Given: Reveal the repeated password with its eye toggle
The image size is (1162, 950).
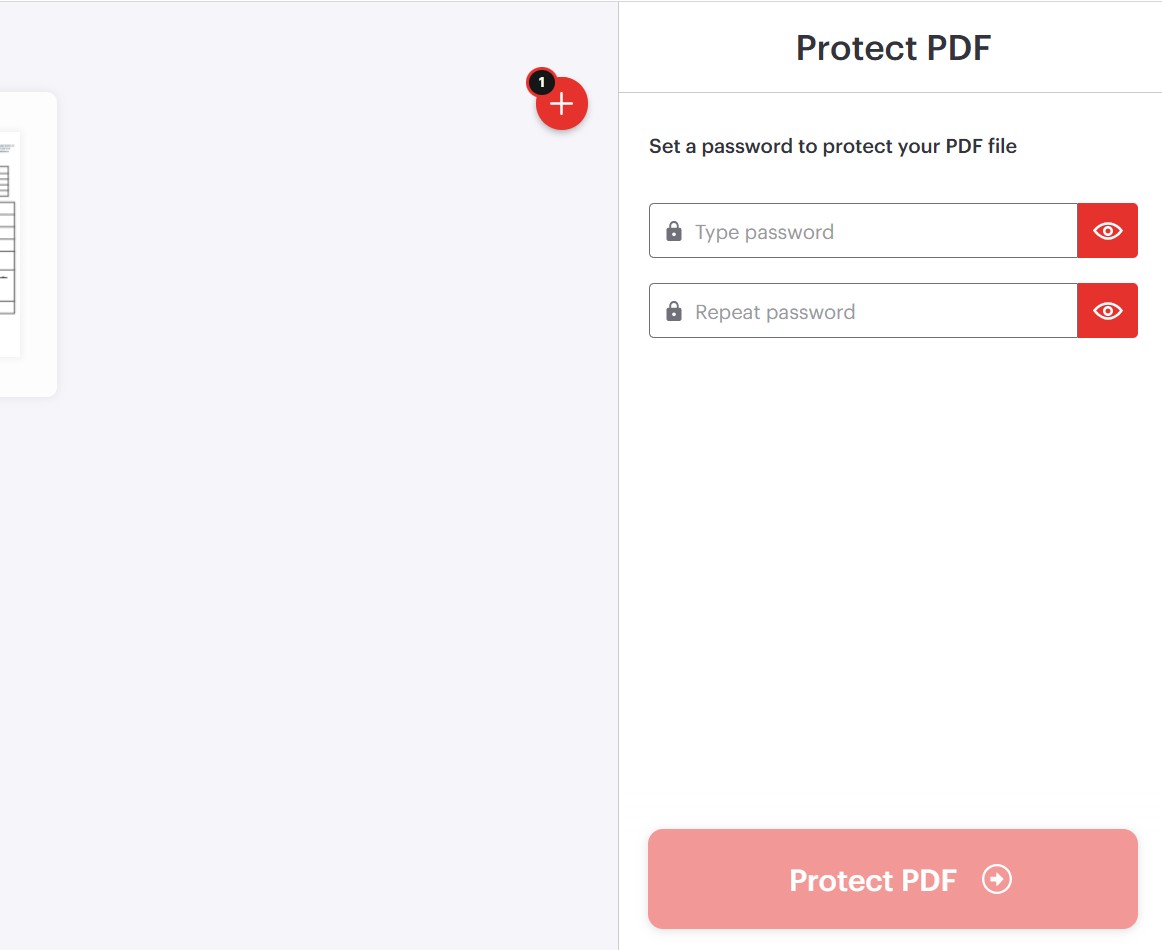Looking at the screenshot, I should [x=1107, y=311].
